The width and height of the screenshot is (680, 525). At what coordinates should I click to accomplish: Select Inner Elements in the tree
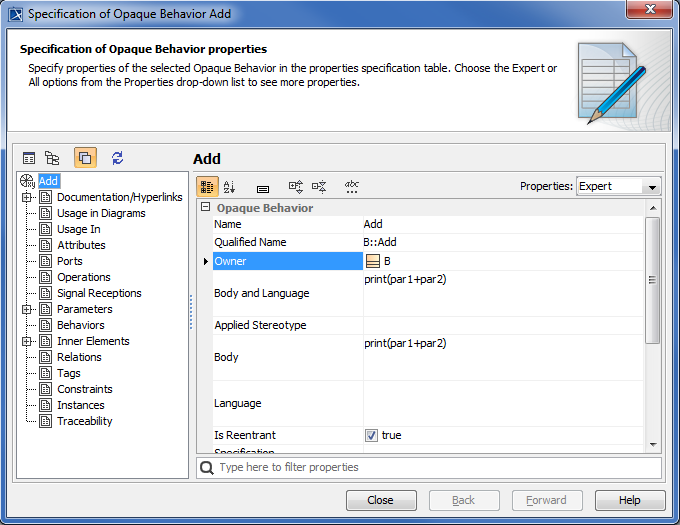(93, 341)
